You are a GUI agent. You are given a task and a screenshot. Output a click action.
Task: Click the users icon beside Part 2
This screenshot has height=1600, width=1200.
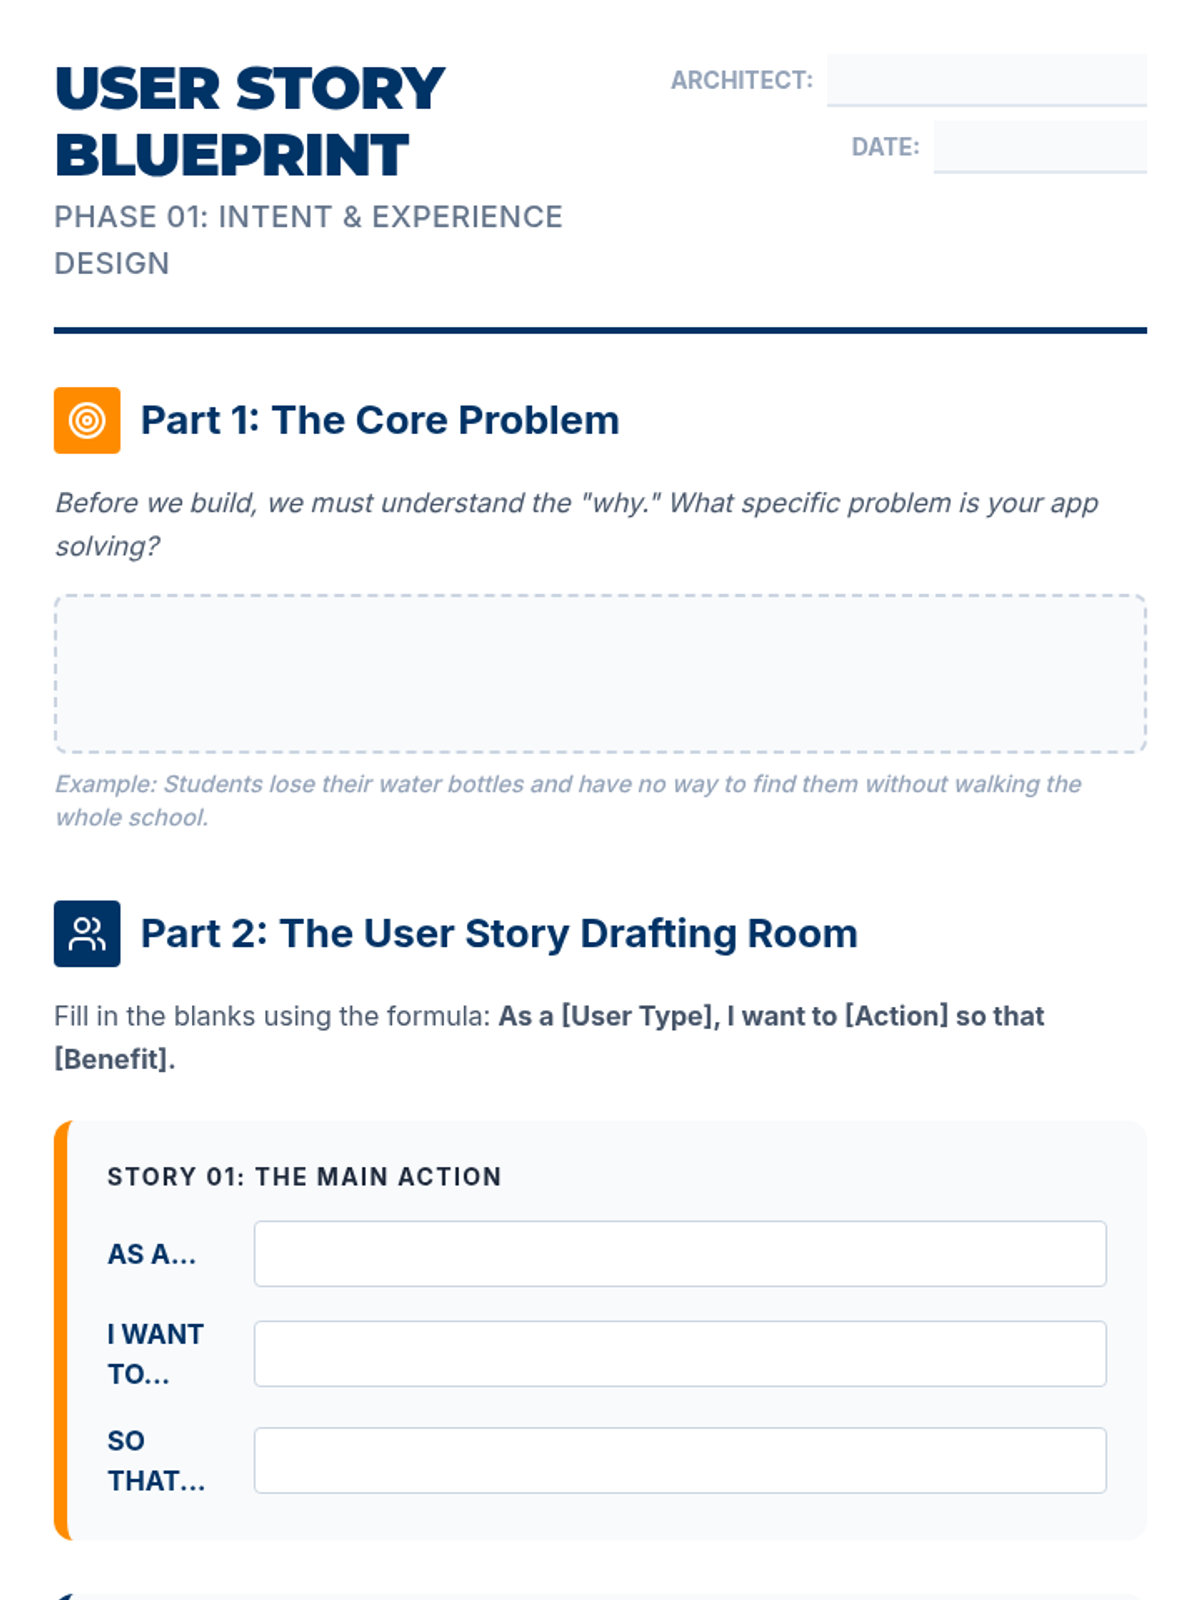(x=87, y=934)
